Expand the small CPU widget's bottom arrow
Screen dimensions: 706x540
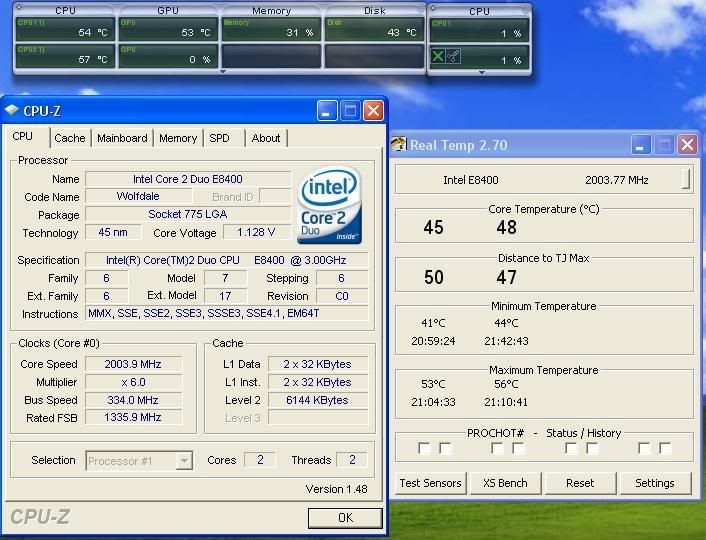pyautogui.click(x=482, y=73)
